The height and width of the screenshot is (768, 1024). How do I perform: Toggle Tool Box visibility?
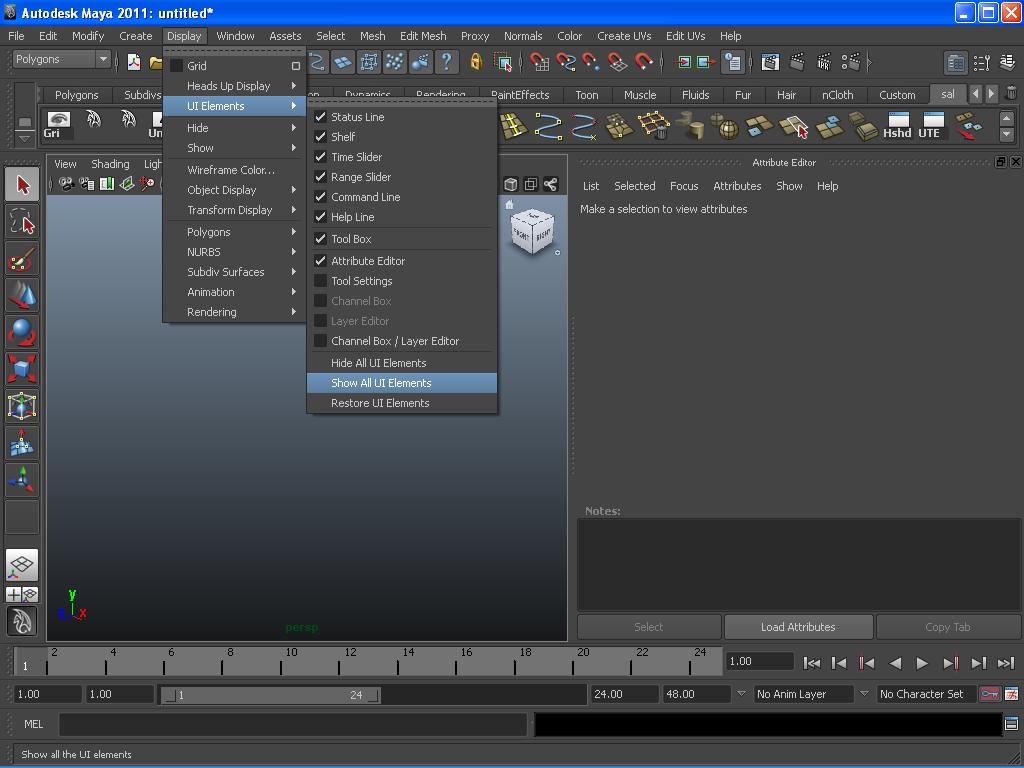(x=321, y=238)
